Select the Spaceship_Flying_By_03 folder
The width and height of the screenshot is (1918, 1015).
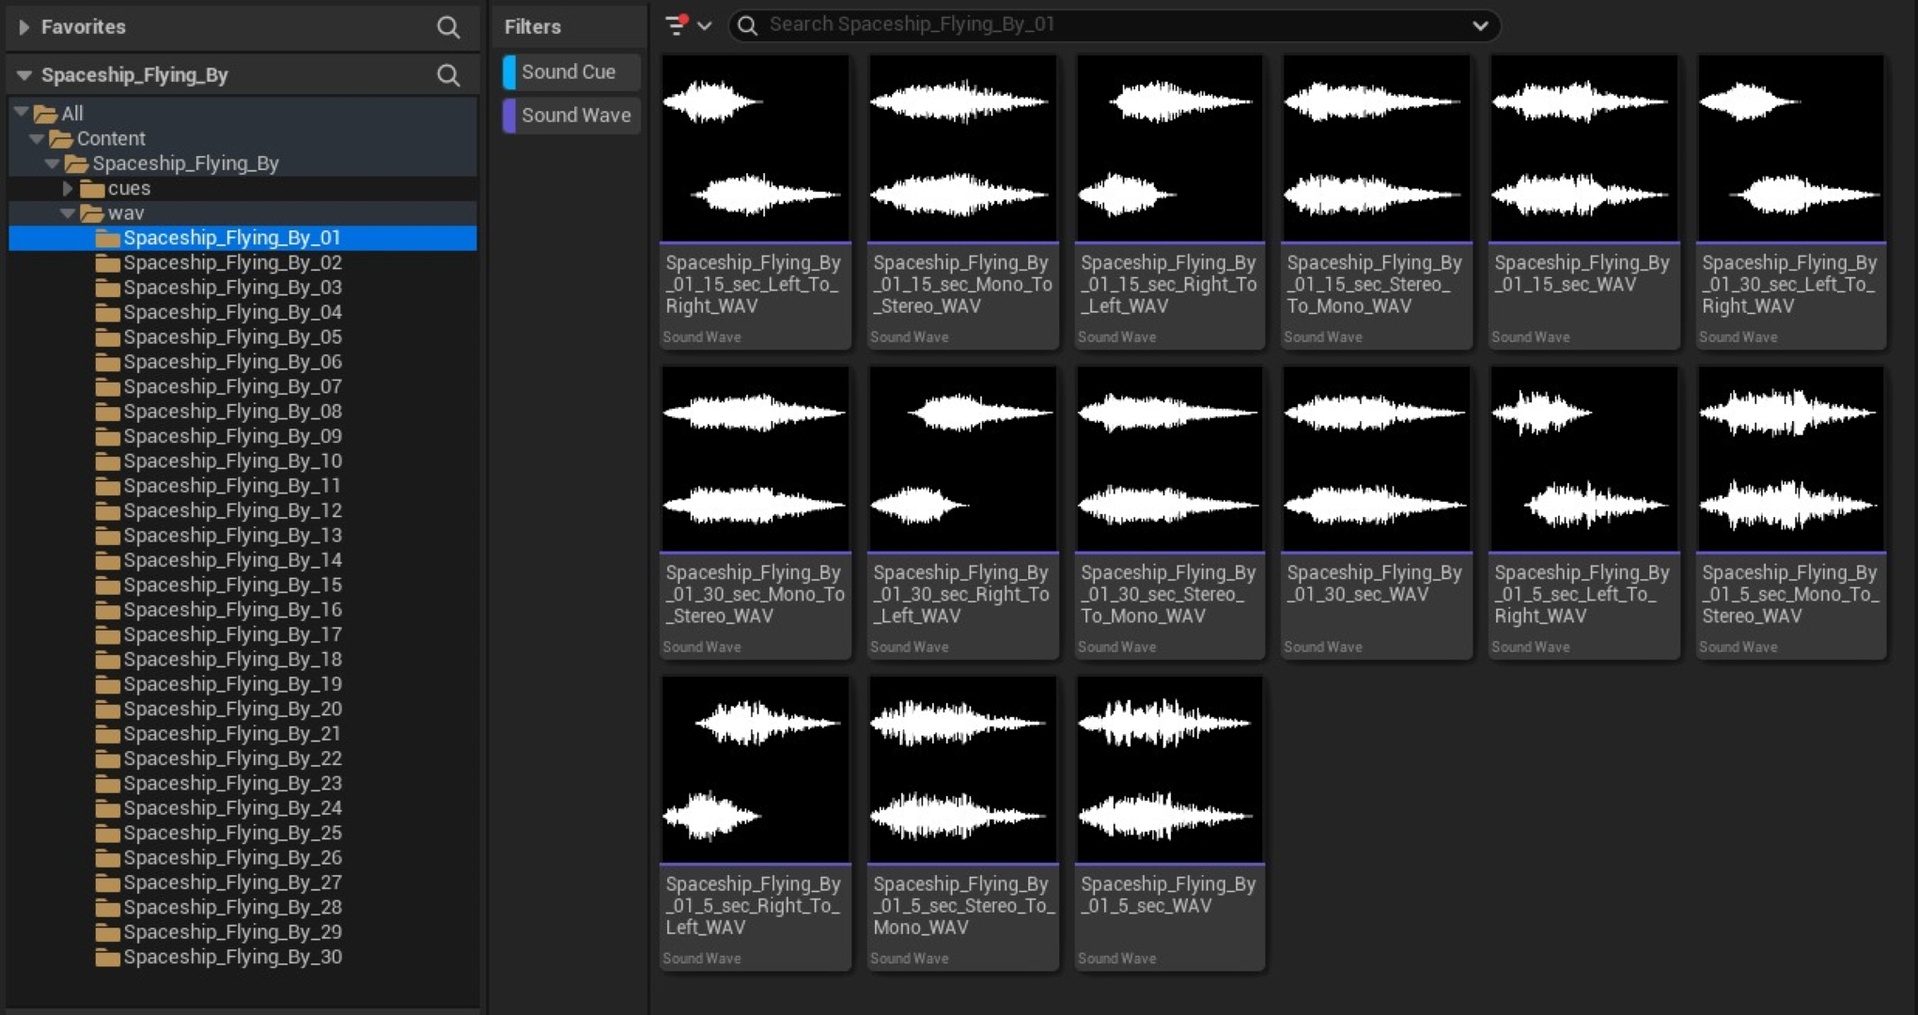pyautogui.click(x=242, y=288)
